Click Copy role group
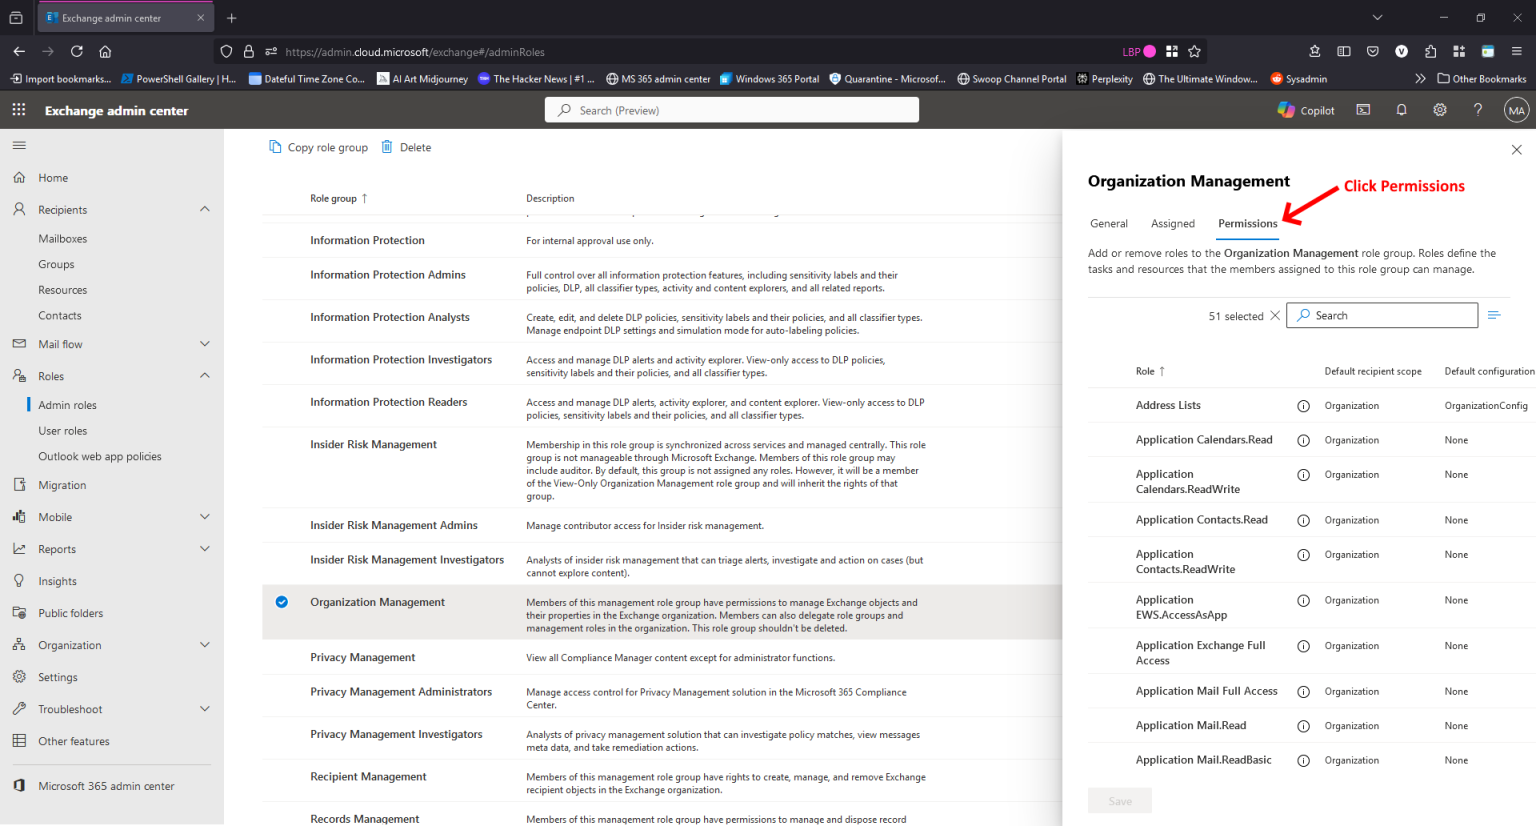This screenshot has width=1536, height=826. [x=318, y=147]
